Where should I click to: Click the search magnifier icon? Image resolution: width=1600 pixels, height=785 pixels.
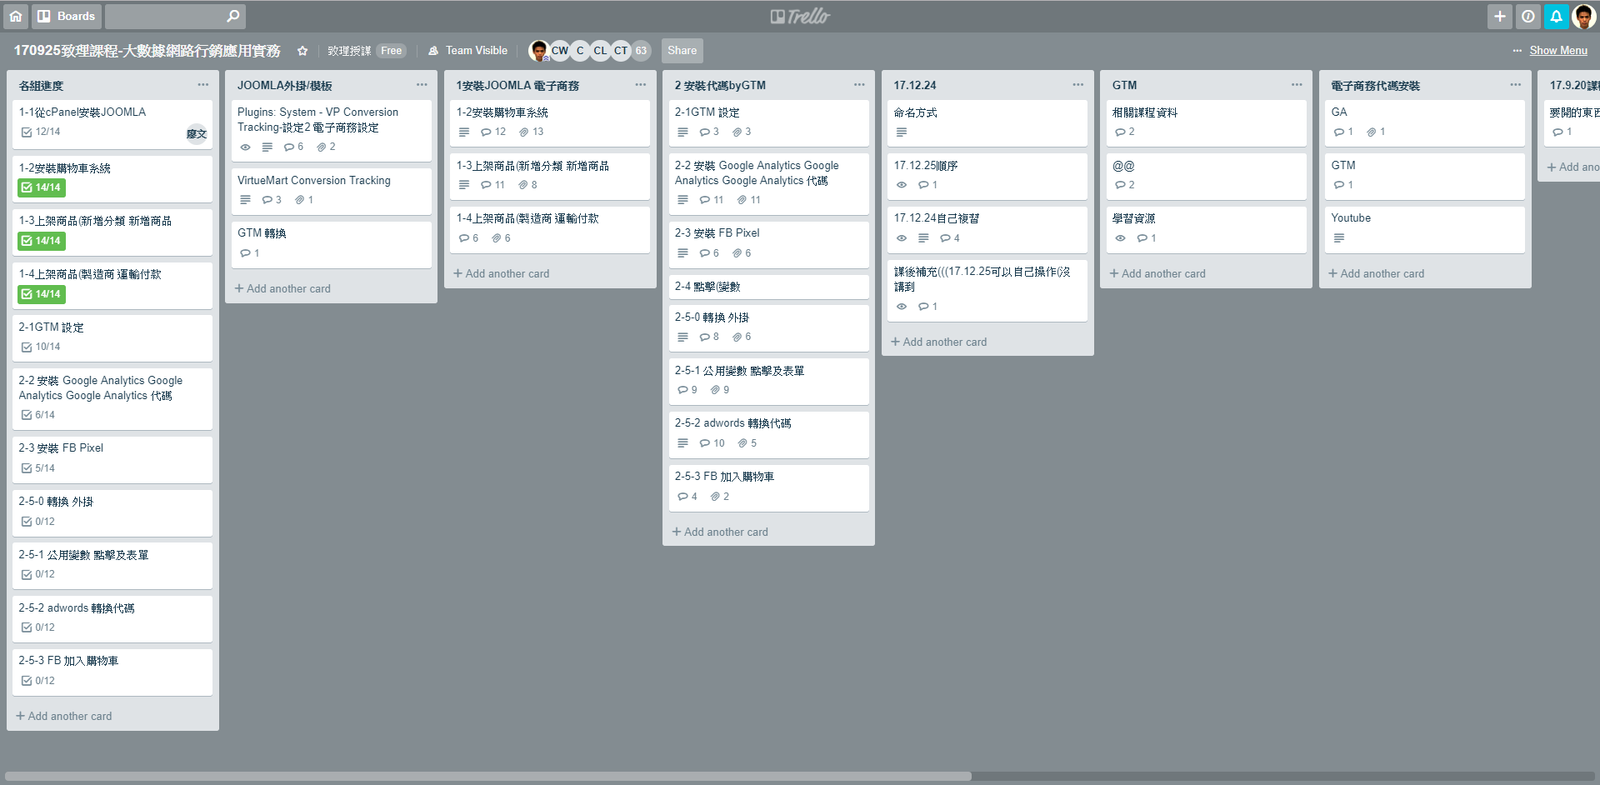point(233,16)
